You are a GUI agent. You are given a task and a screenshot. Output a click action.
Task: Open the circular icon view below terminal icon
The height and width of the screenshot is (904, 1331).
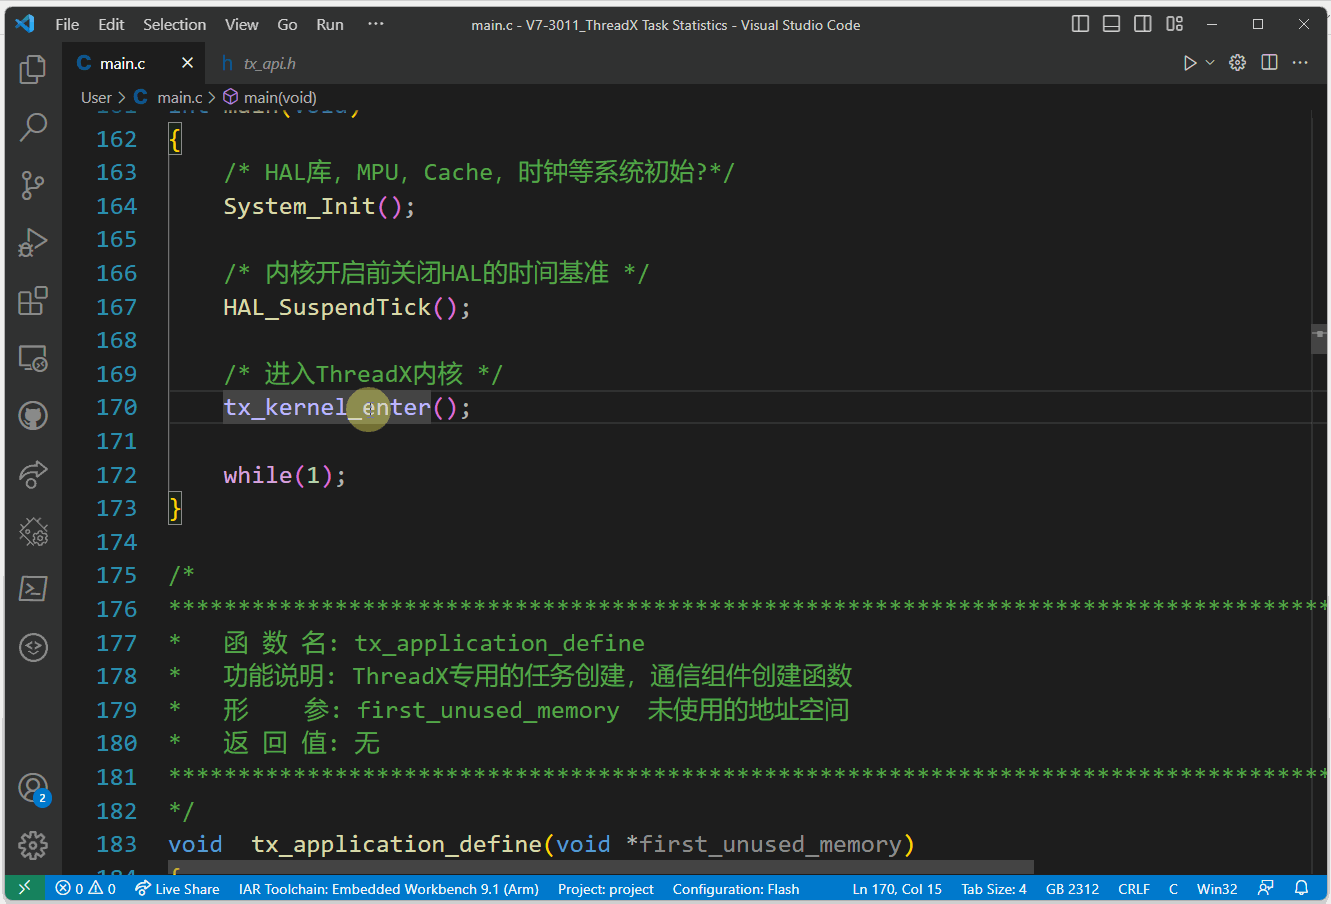click(33, 647)
